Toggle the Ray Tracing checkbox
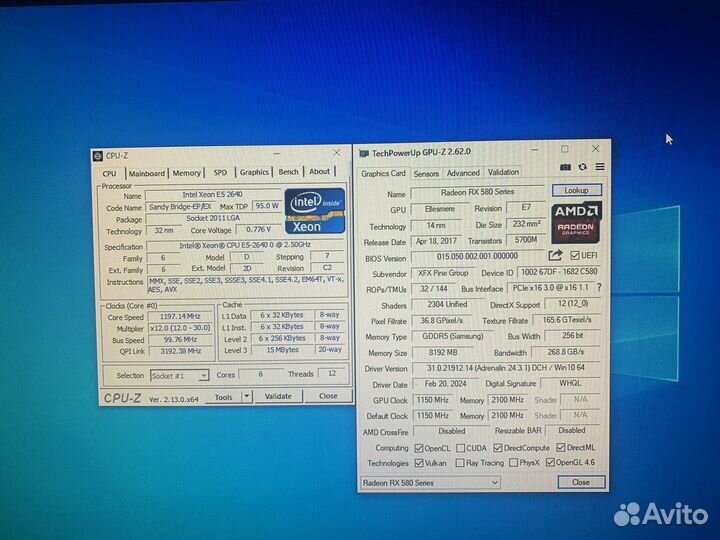 tap(460, 463)
